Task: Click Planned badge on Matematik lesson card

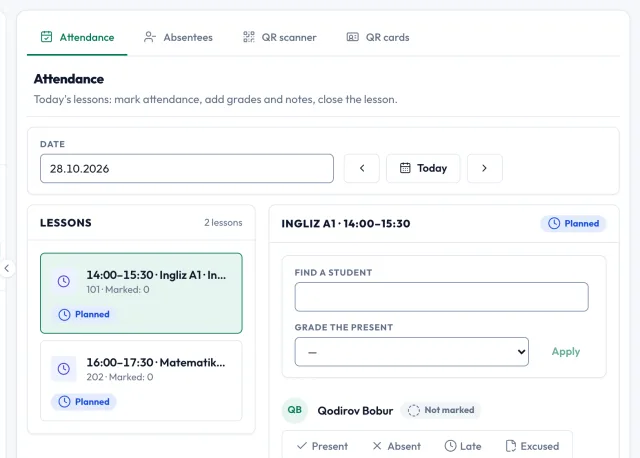Action: (x=84, y=402)
